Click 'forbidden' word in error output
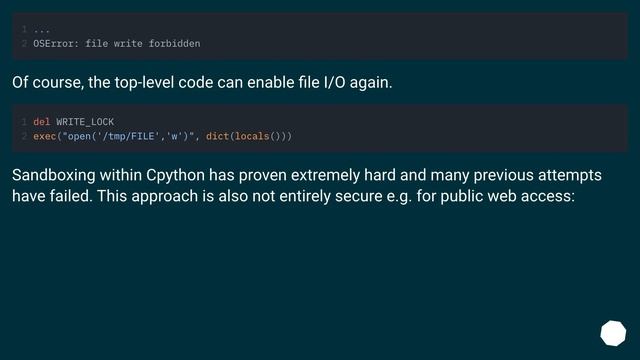 point(175,44)
